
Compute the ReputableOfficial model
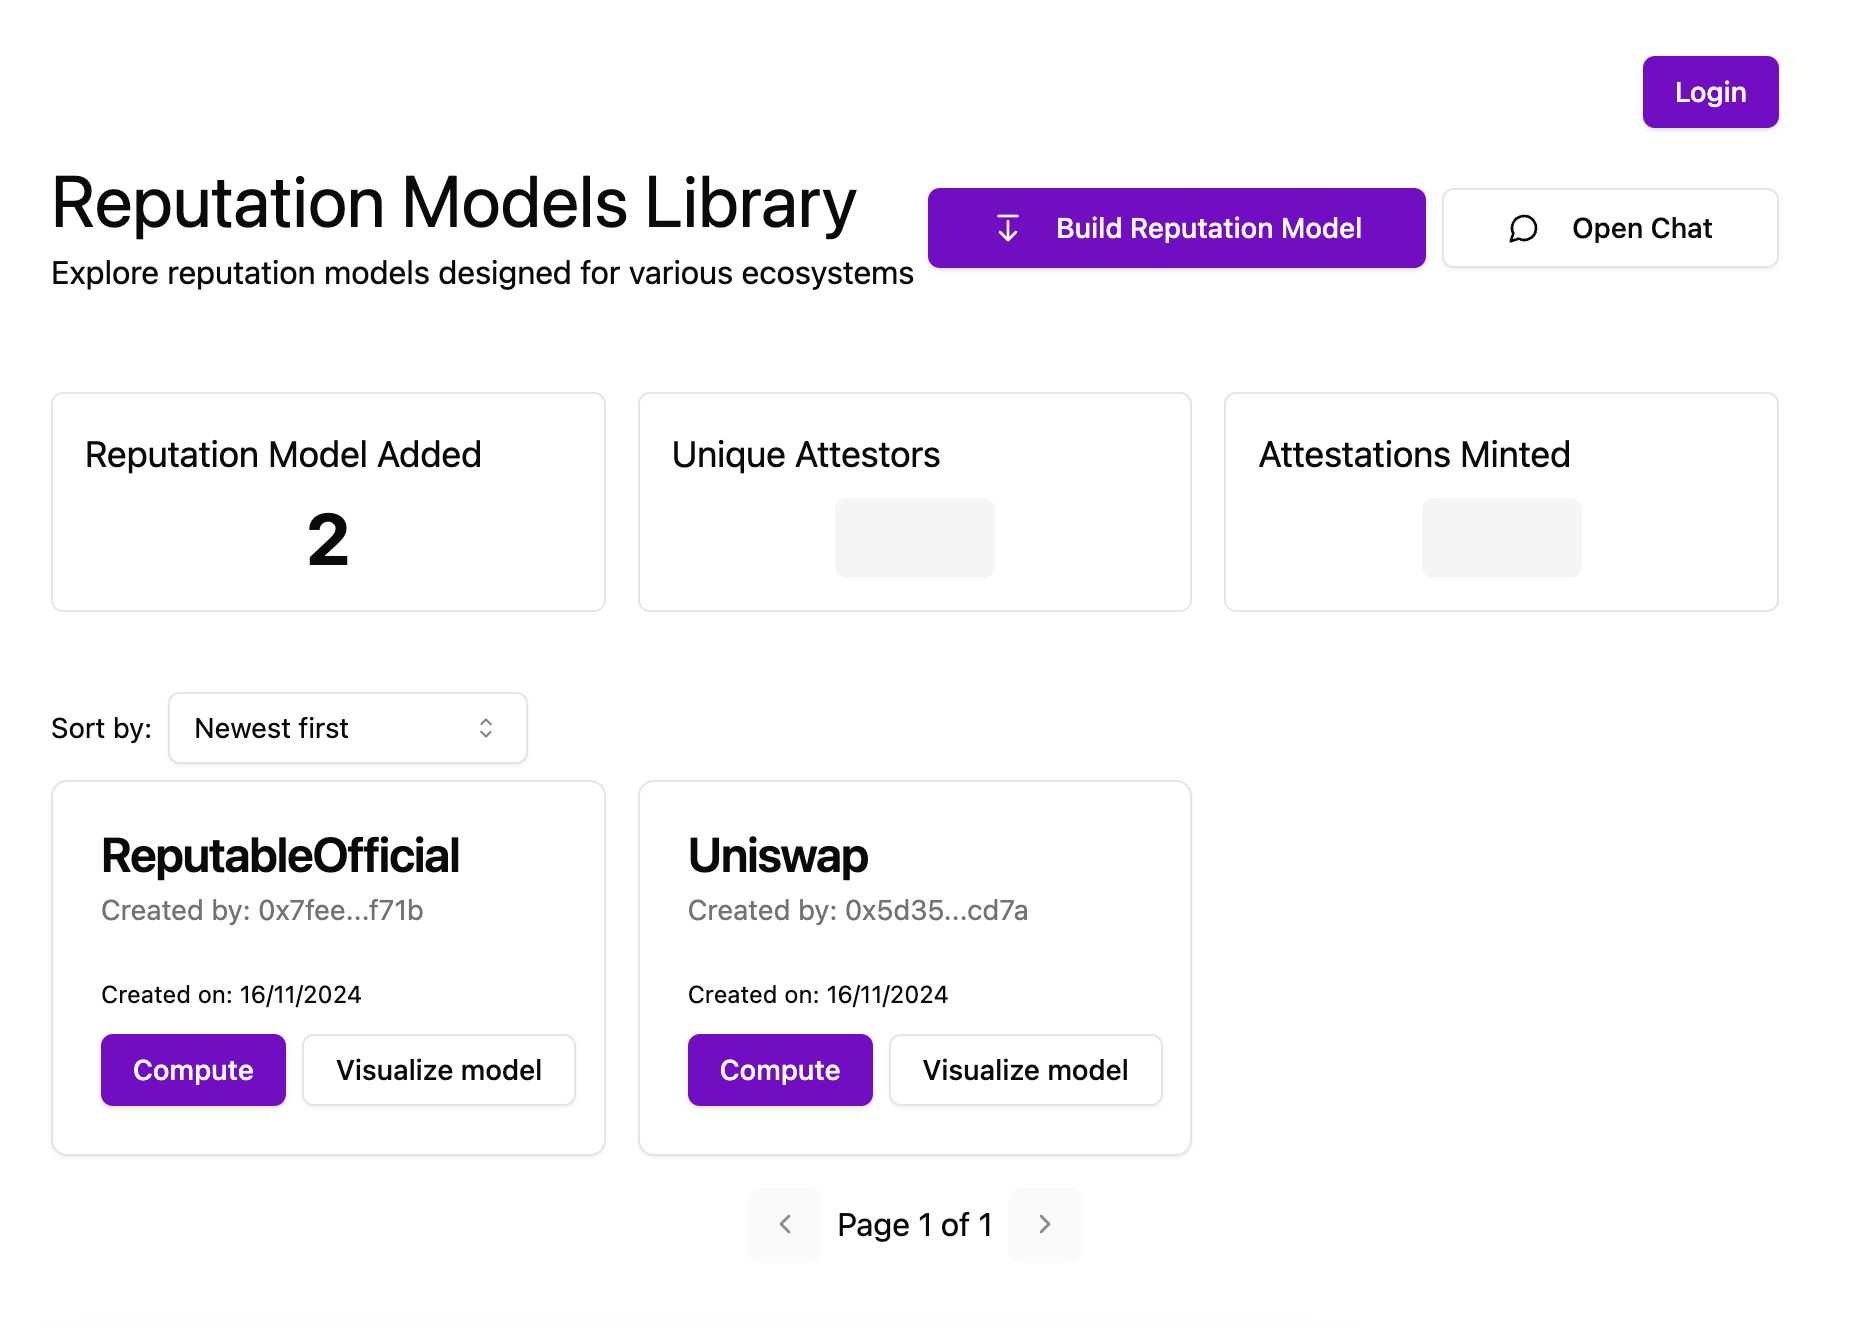pos(193,1070)
